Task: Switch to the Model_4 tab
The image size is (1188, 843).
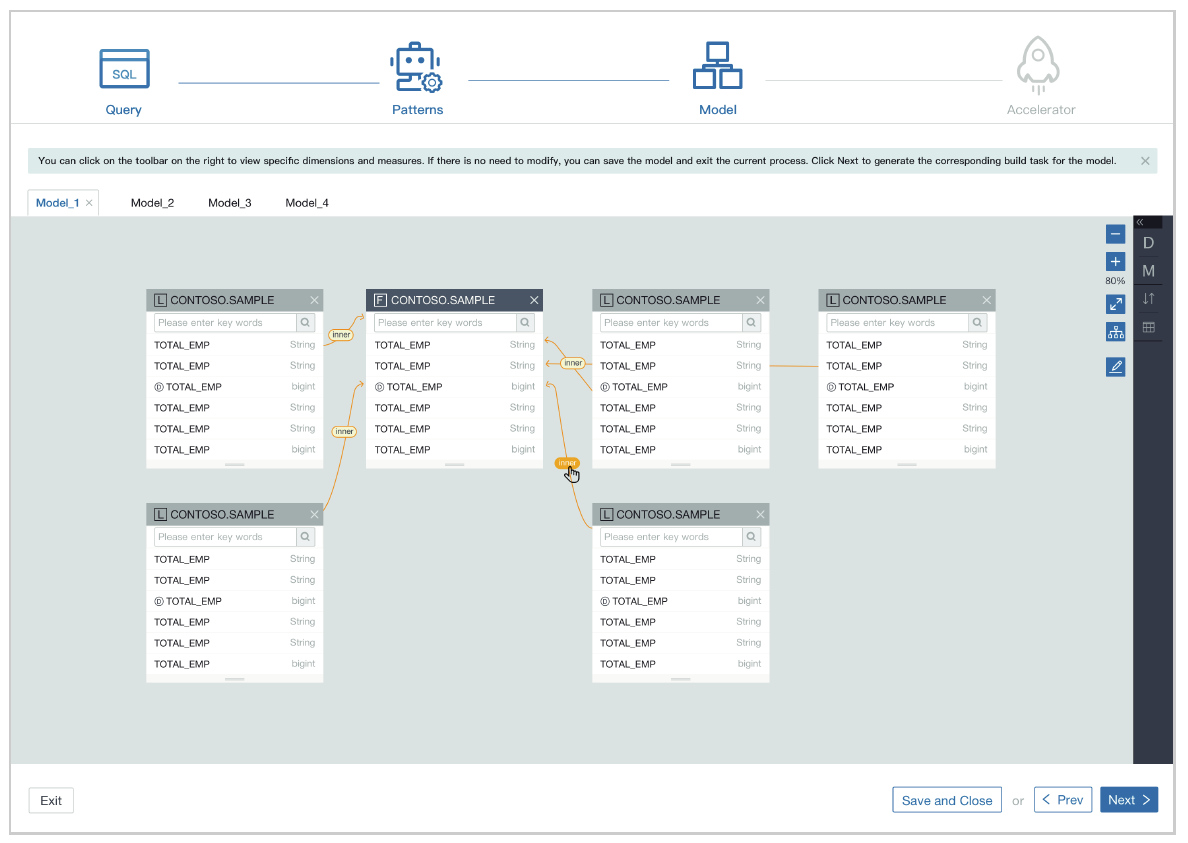Action: pyautogui.click(x=307, y=203)
